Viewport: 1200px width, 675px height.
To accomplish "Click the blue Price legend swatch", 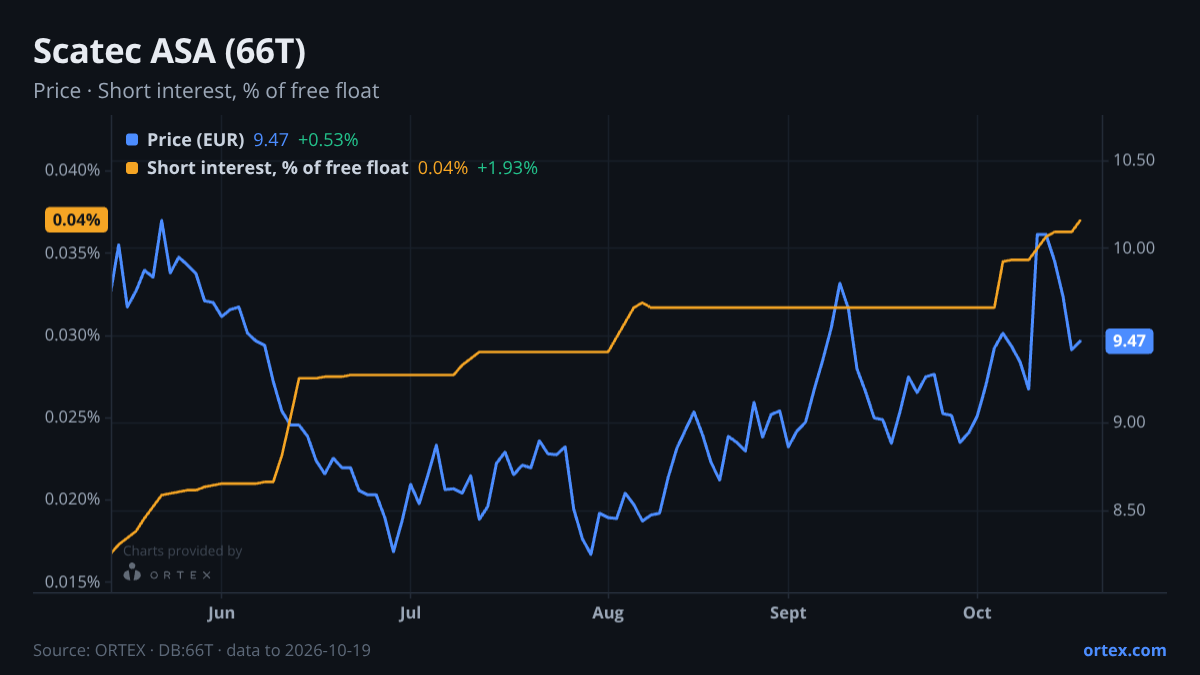I will click(132, 140).
